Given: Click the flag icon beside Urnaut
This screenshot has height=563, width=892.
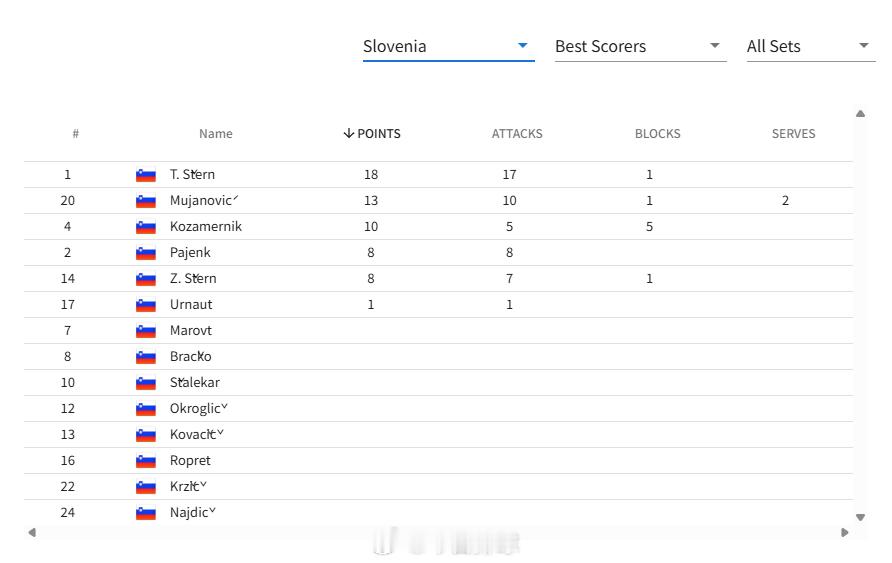Looking at the screenshot, I should (146, 305).
